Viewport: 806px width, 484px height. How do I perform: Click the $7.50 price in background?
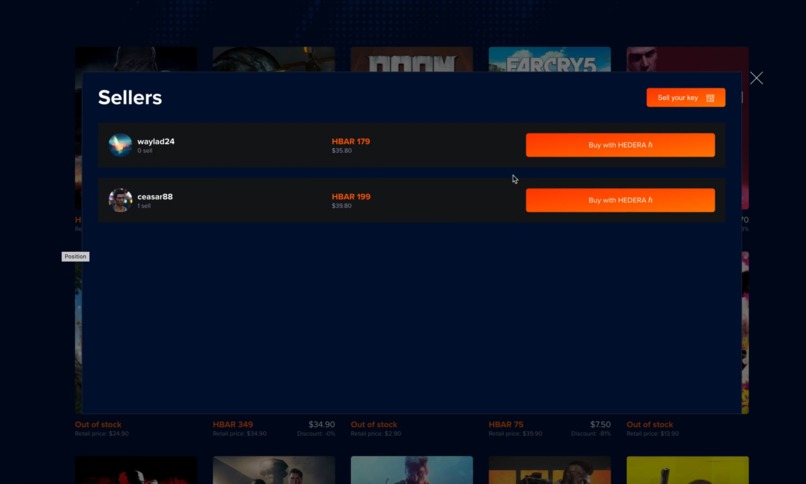coord(600,424)
